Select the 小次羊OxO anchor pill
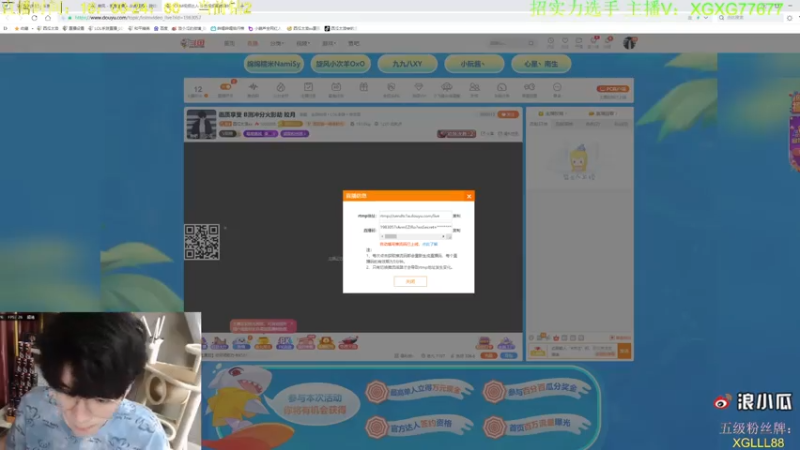This screenshot has width=800, height=450. point(340,64)
